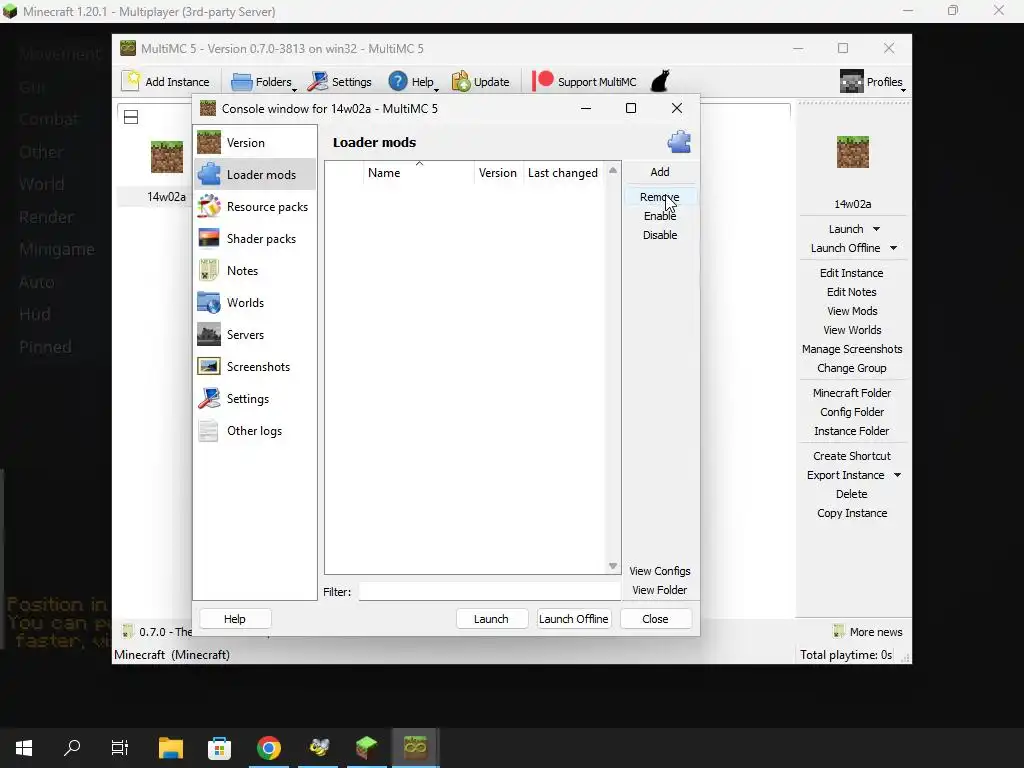The height and width of the screenshot is (768, 1024).
Task: Open the Launch dropdown arrow in right panel
Action: tap(876, 229)
